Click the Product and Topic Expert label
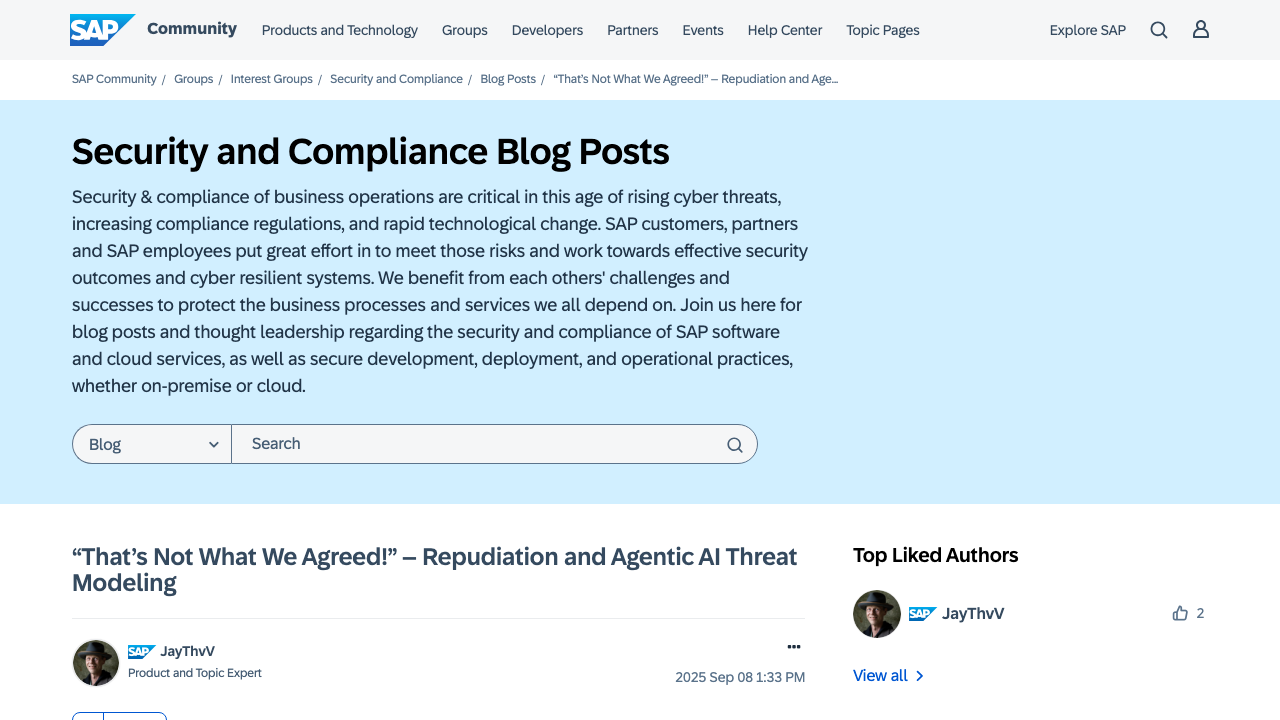The image size is (1280, 720). pyautogui.click(x=195, y=673)
